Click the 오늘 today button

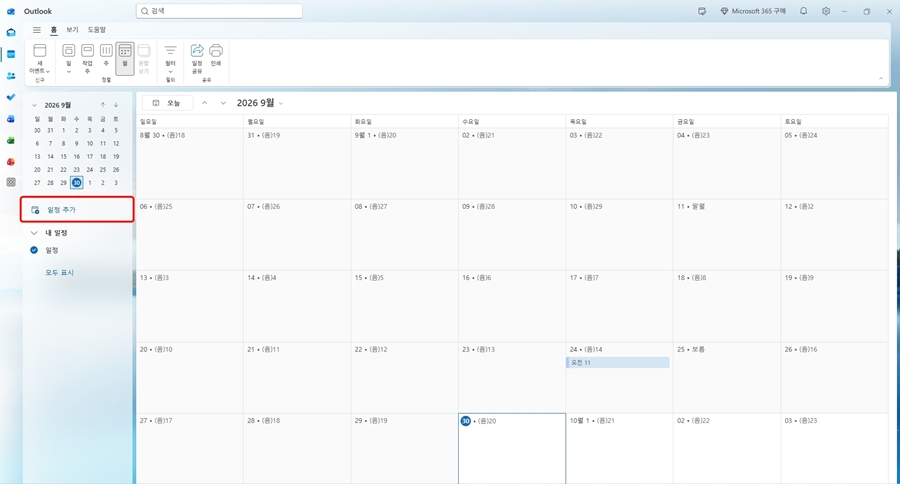[167, 103]
